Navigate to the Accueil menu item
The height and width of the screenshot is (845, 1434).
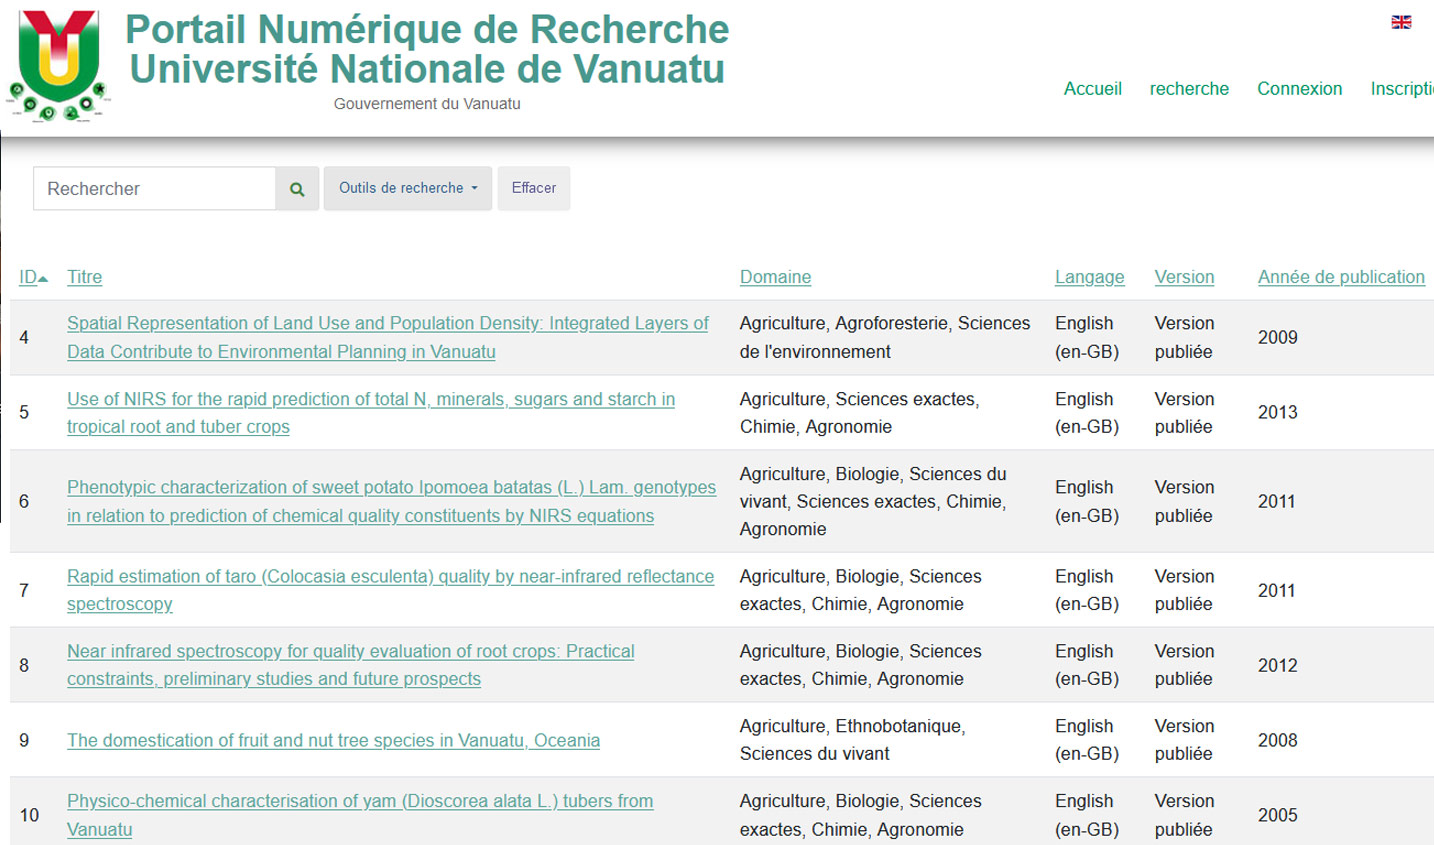(x=1092, y=89)
